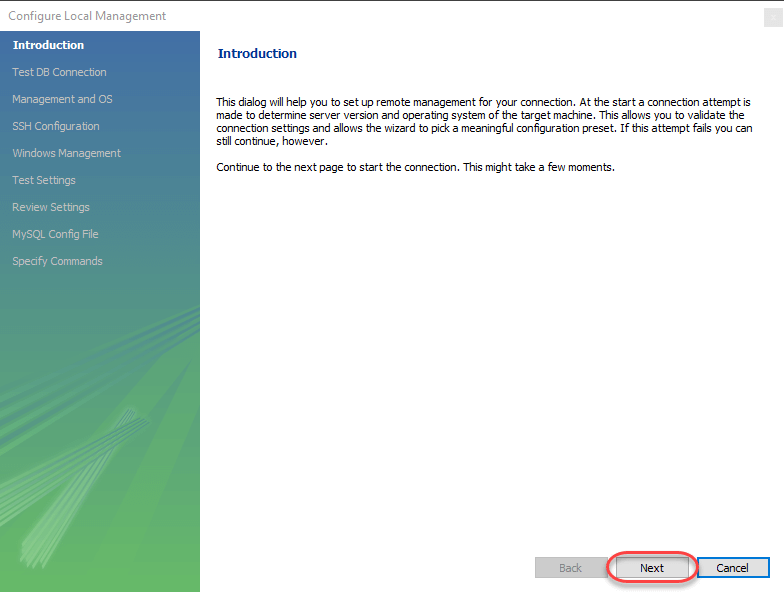784x592 pixels.
Task: Click the paragraph describing remote management setup
Action: point(484,122)
